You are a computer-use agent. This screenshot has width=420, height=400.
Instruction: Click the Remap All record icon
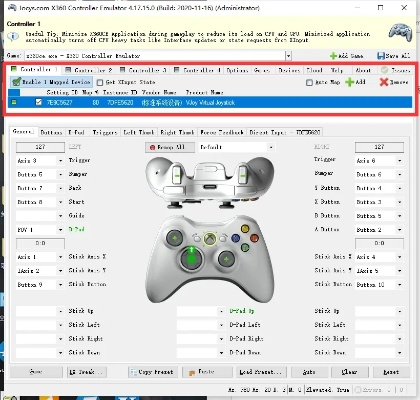click(153, 147)
